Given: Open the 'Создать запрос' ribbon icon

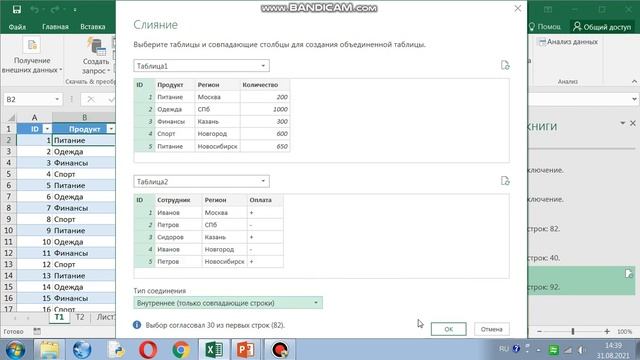Looking at the screenshot, I should [x=97, y=46].
